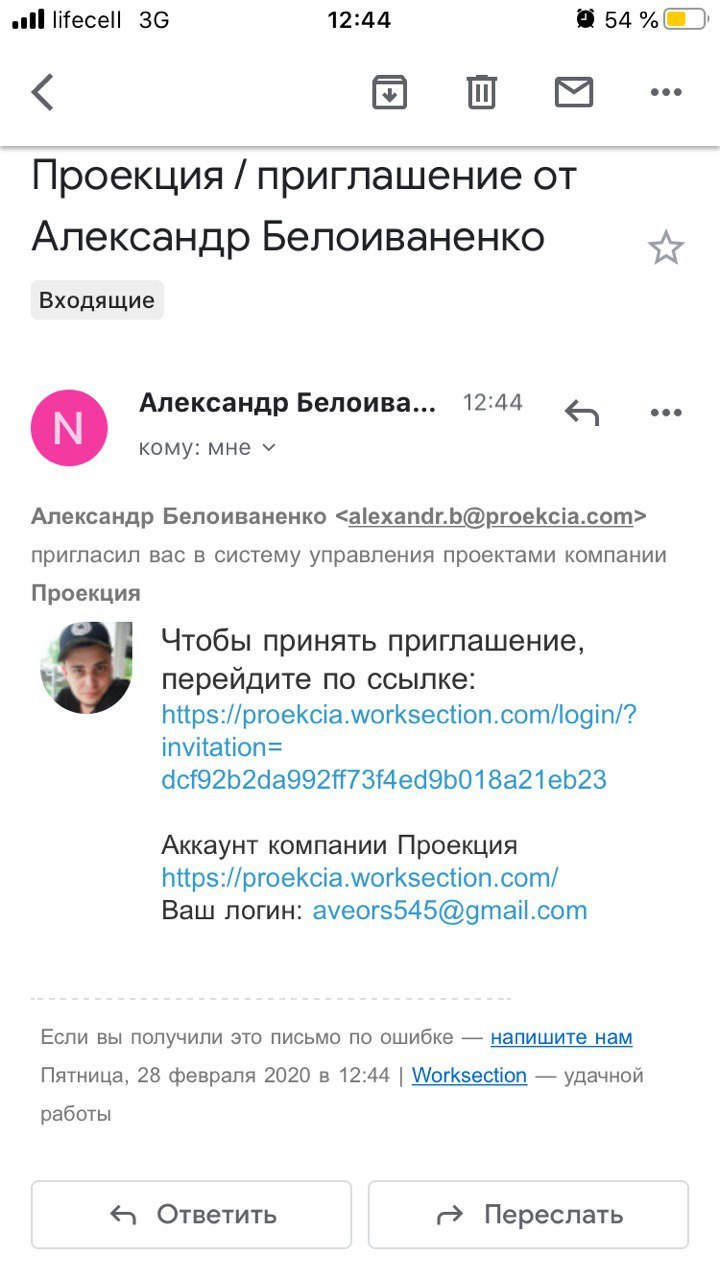Tap the alexandr.b@proekcia.com email address
Image resolution: width=720 pixels, height=1280 pixels.
[x=490, y=517]
